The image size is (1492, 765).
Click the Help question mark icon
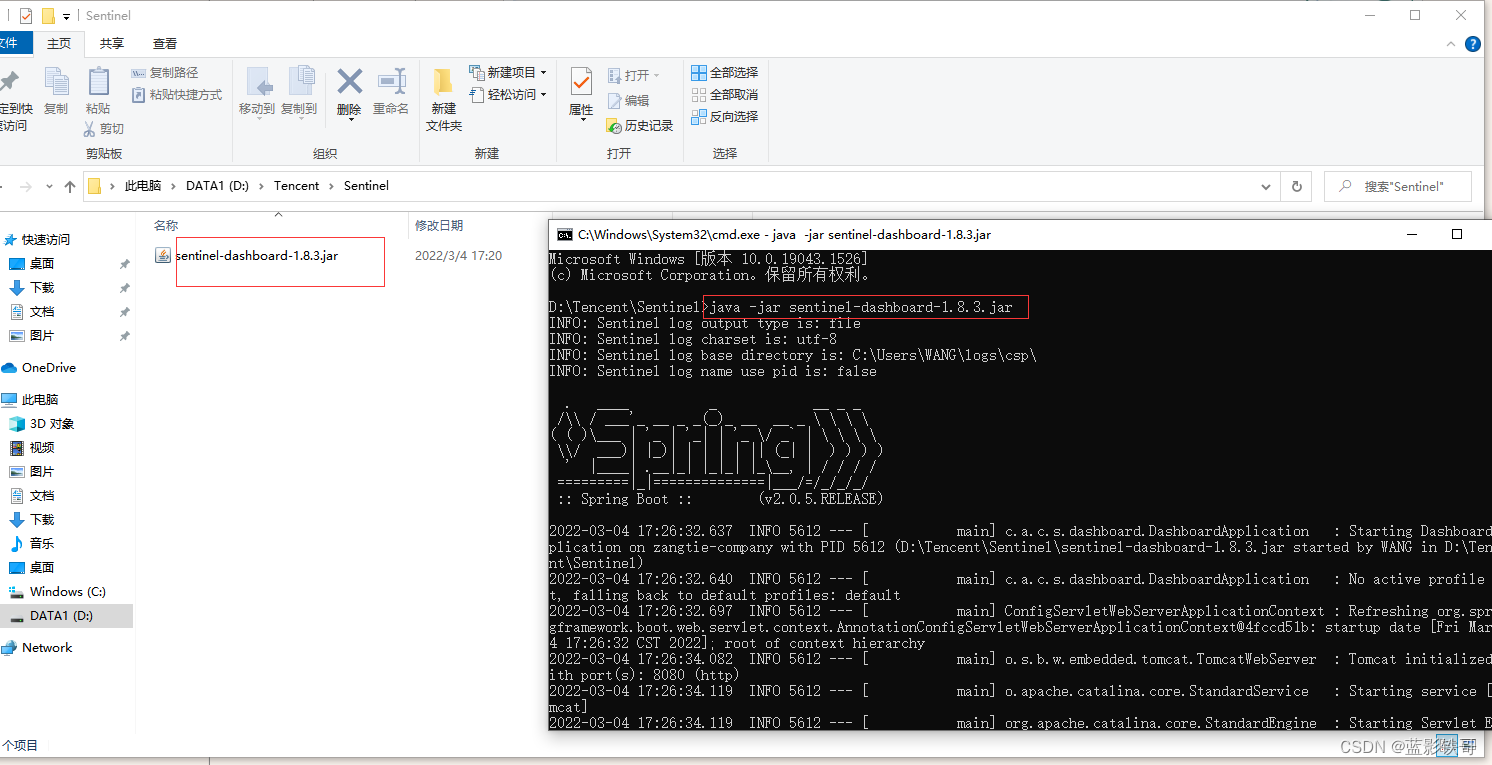(1472, 44)
